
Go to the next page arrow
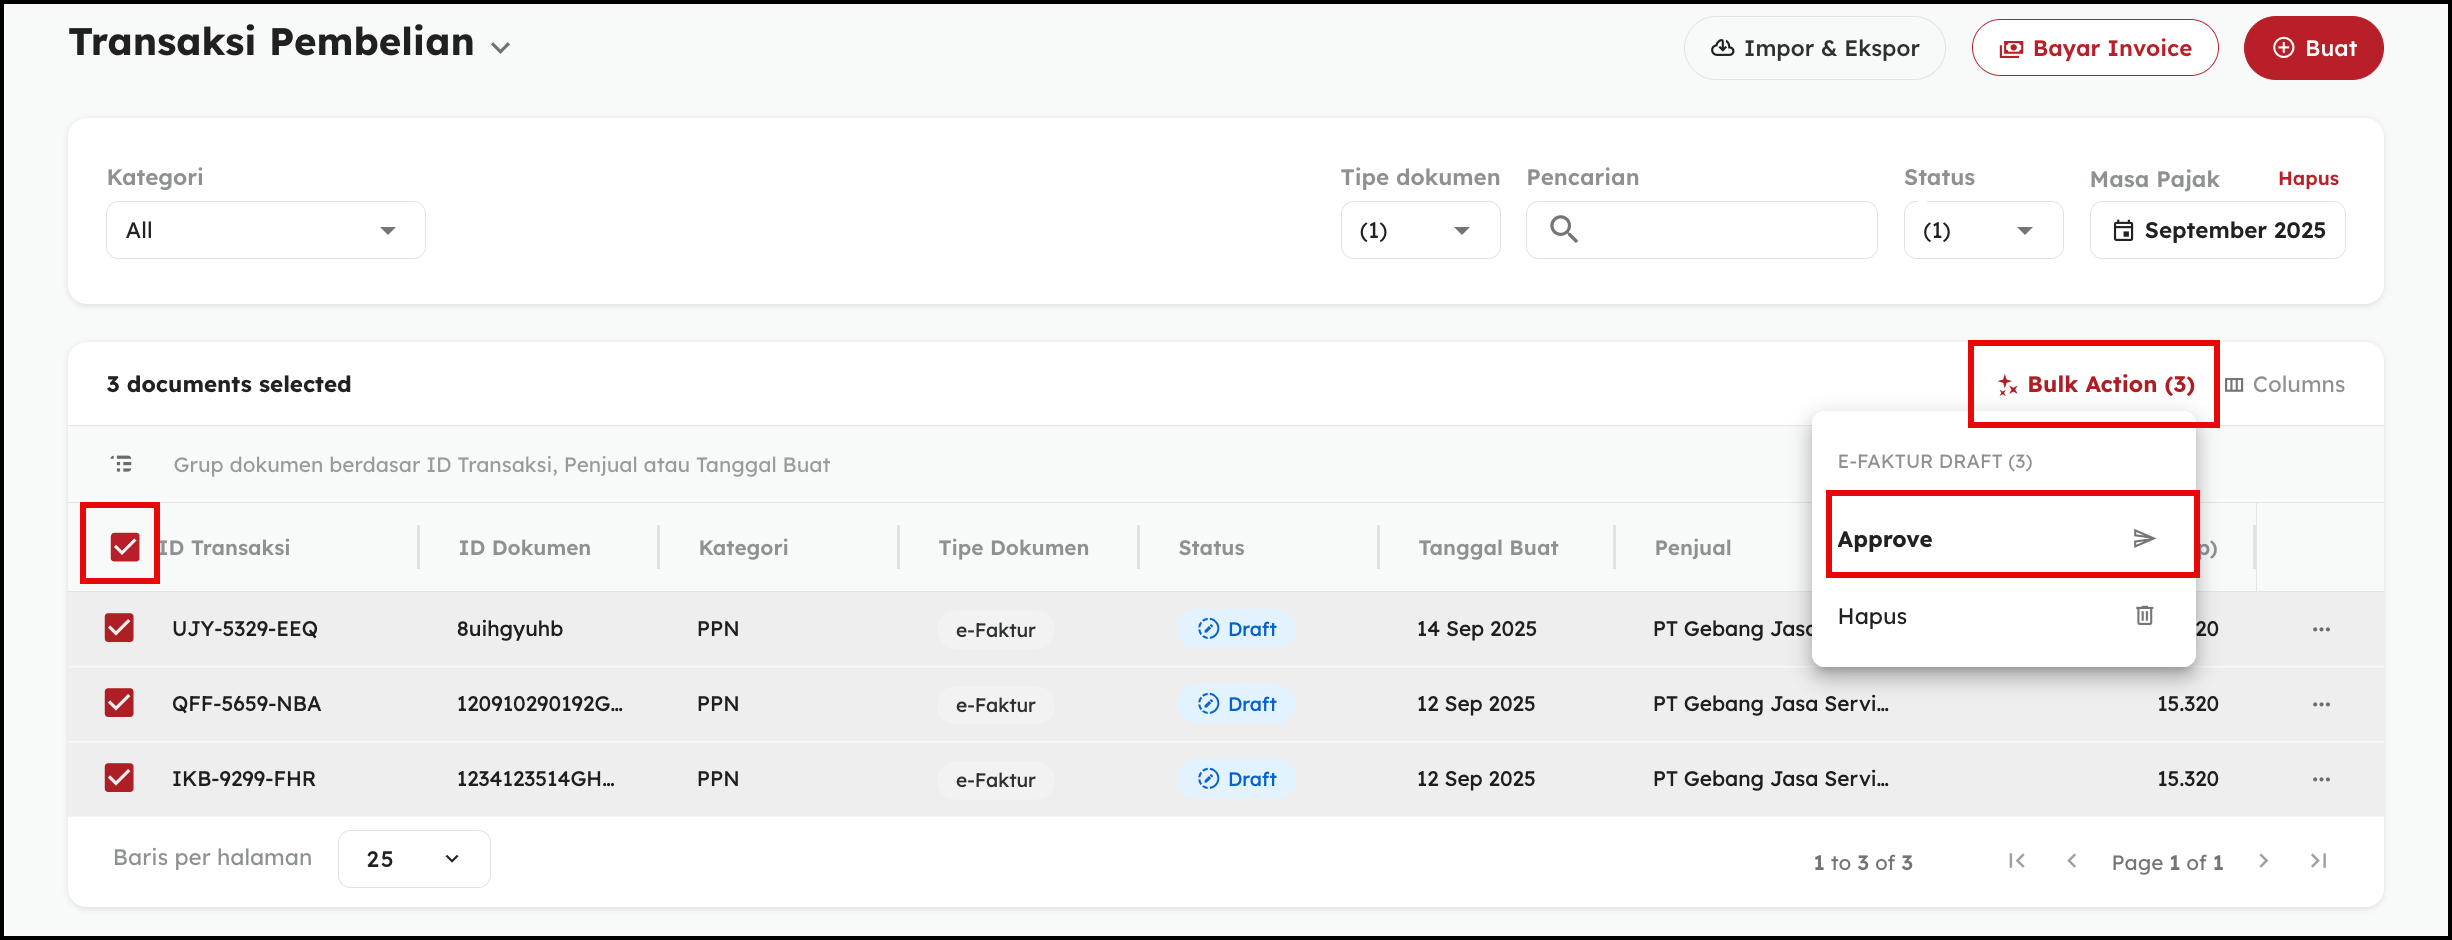click(x=2264, y=861)
